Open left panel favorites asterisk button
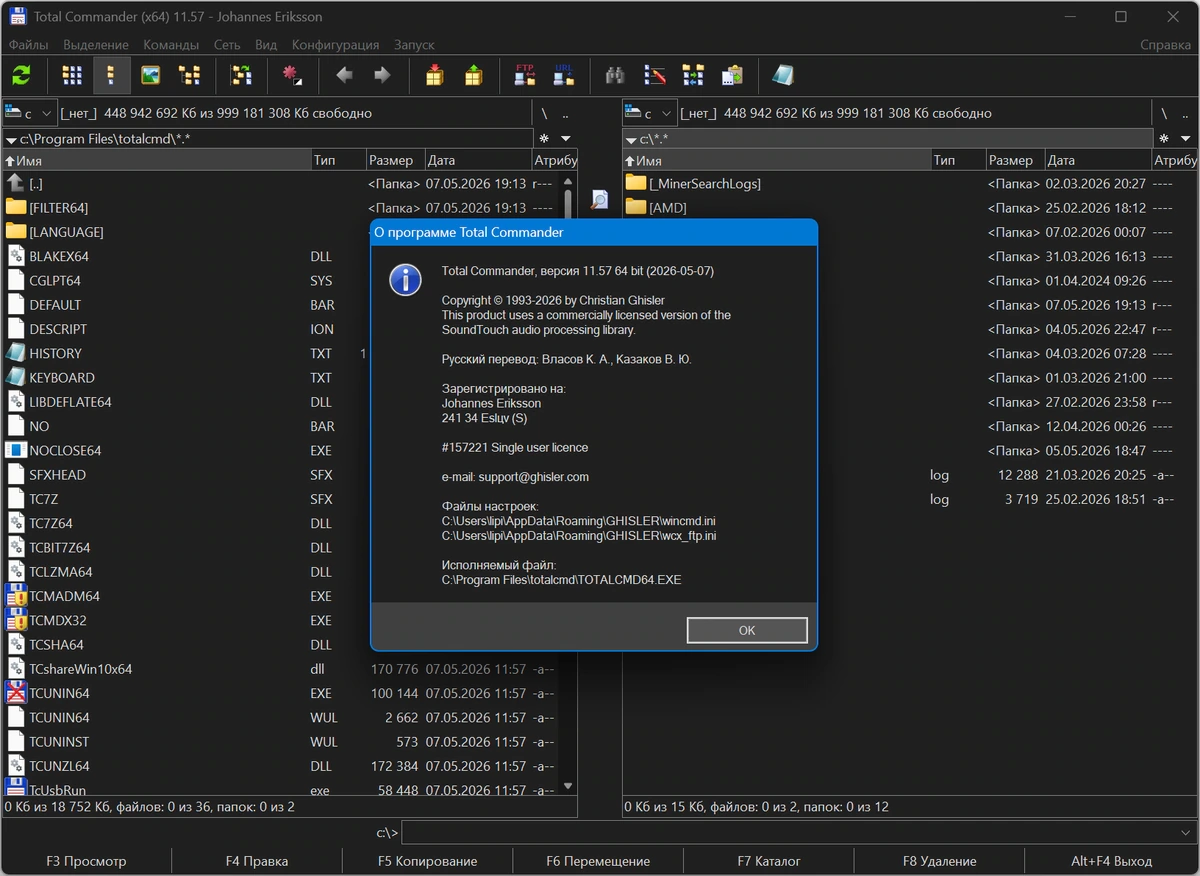The image size is (1200, 876). [544, 139]
